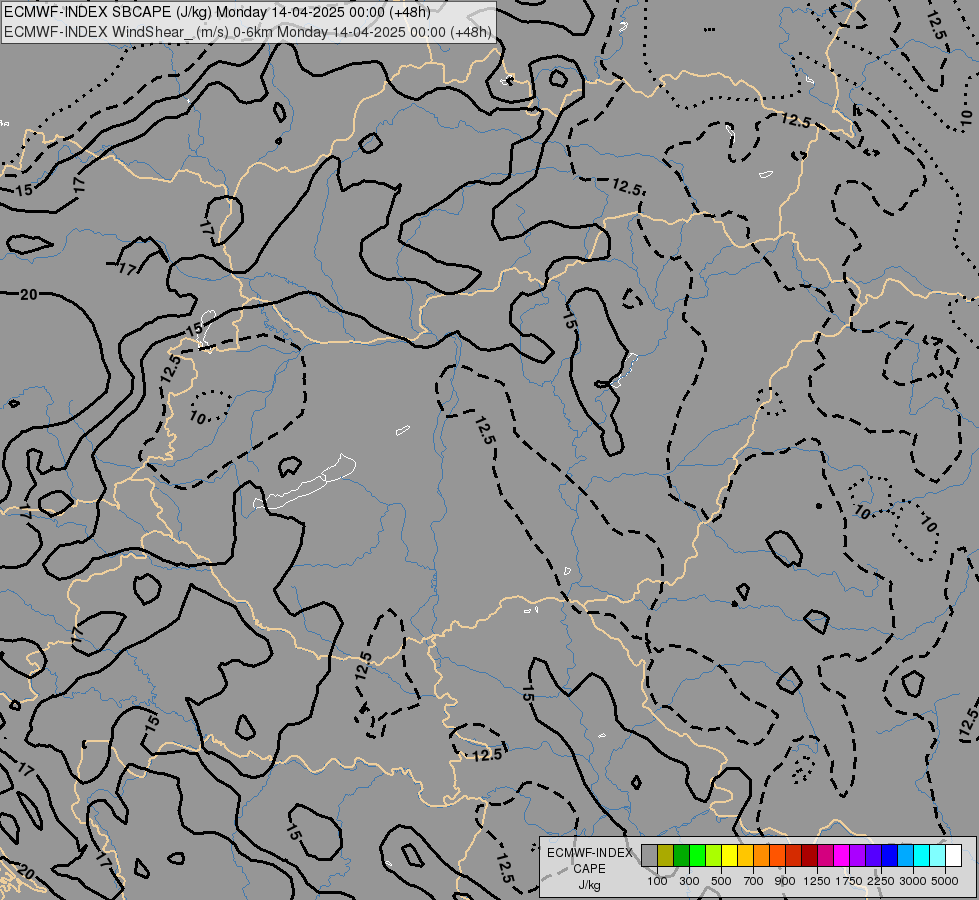Click the J/kg unit label in legend
The image size is (979, 900).
(x=589, y=885)
